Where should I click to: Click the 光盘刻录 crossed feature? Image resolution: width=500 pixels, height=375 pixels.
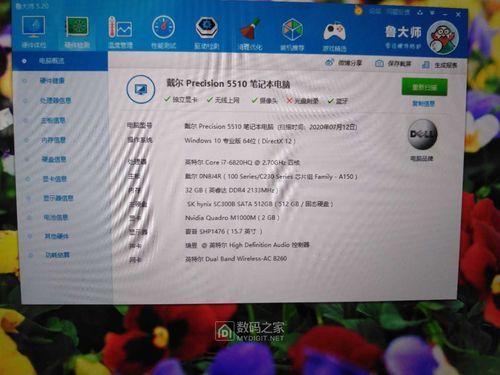pyautogui.click(x=302, y=101)
